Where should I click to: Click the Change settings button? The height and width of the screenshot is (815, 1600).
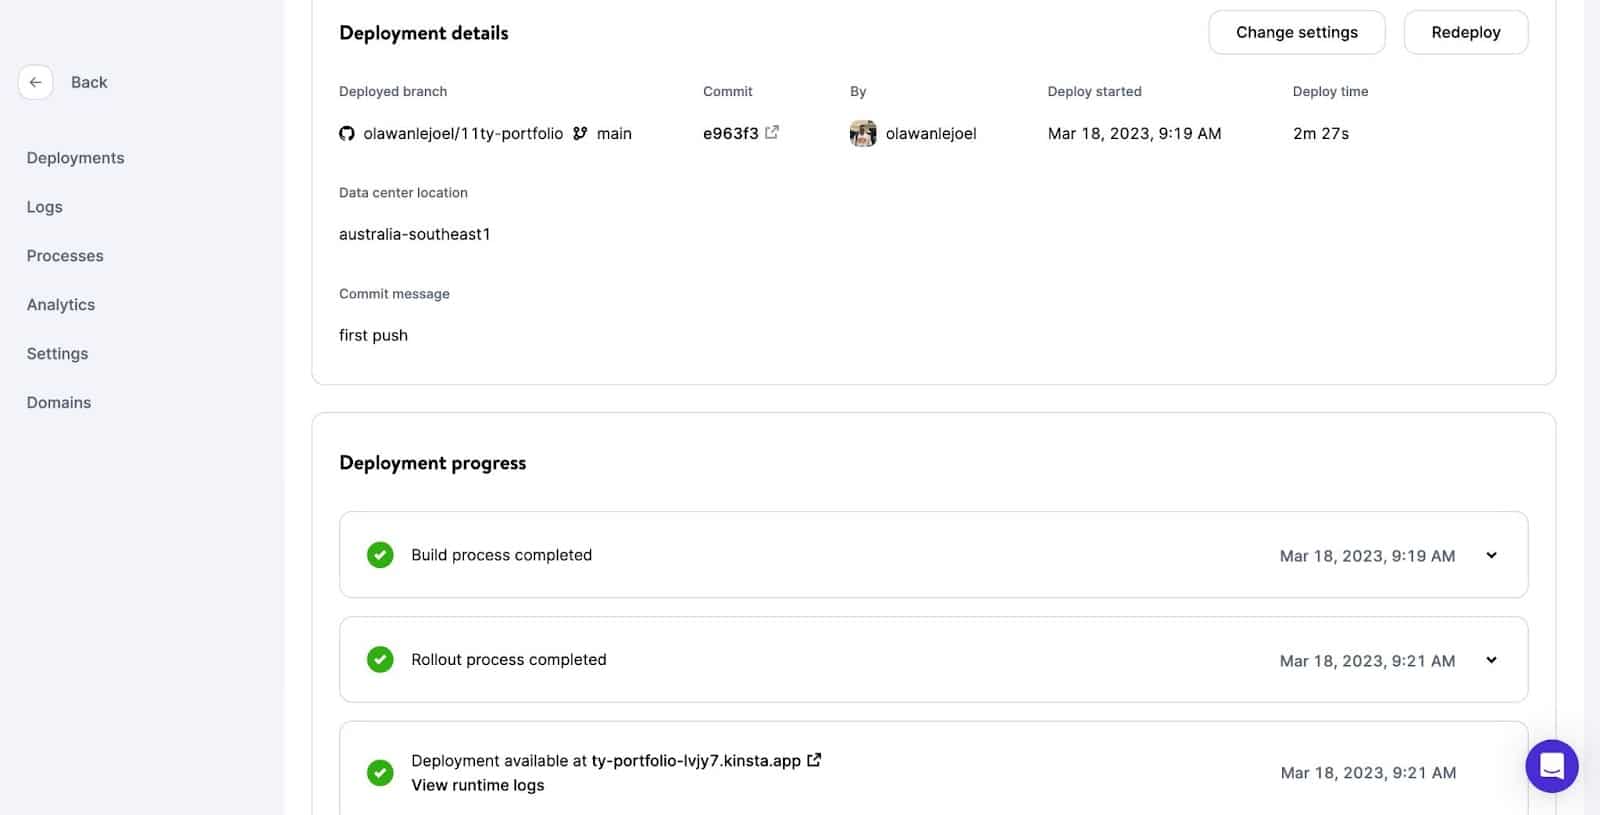pyautogui.click(x=1296, y=32)
